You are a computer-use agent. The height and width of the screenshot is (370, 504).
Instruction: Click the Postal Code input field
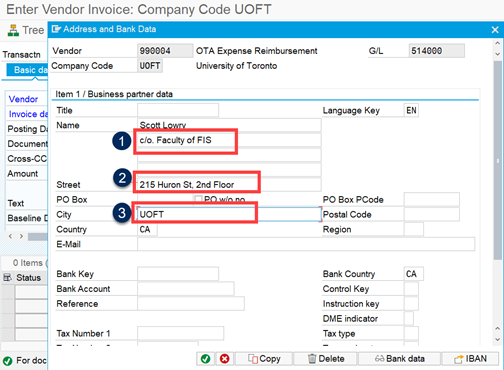[432, 214]
